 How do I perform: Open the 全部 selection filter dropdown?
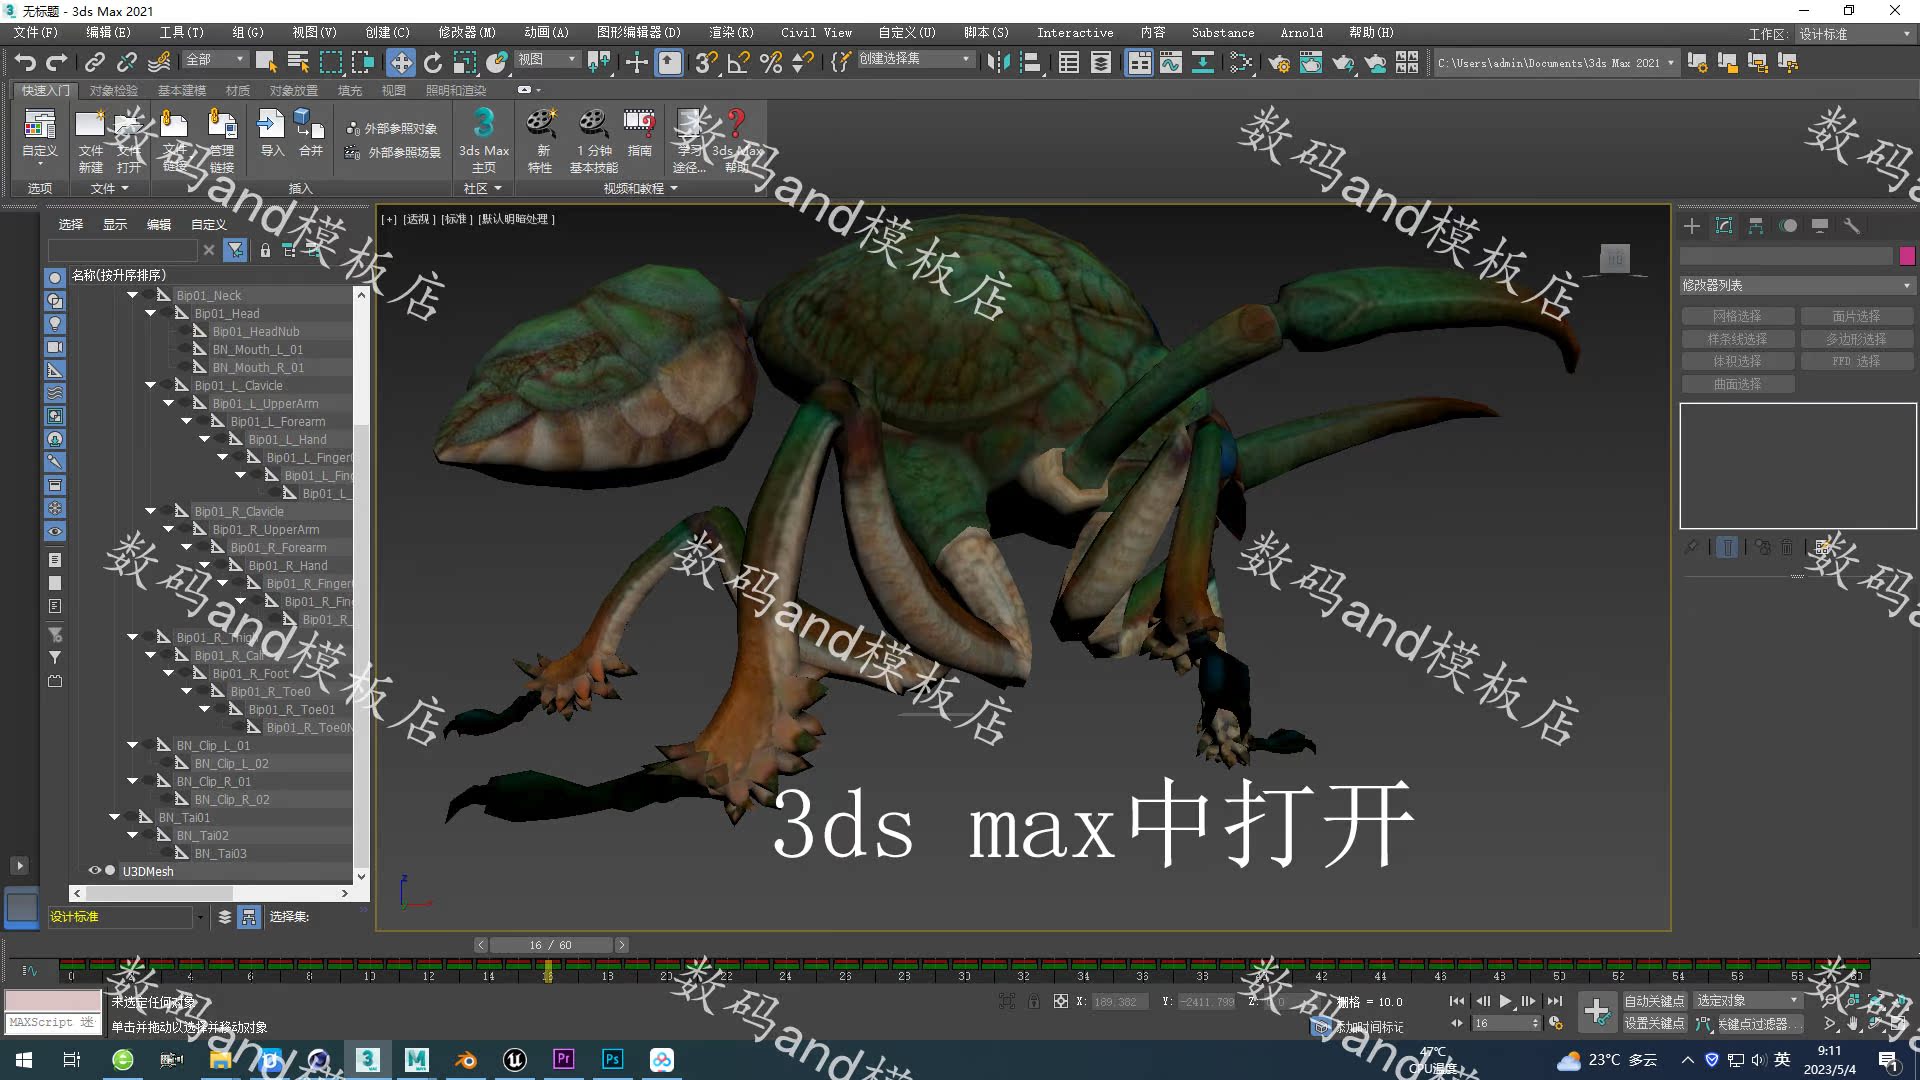coord(215,60)
